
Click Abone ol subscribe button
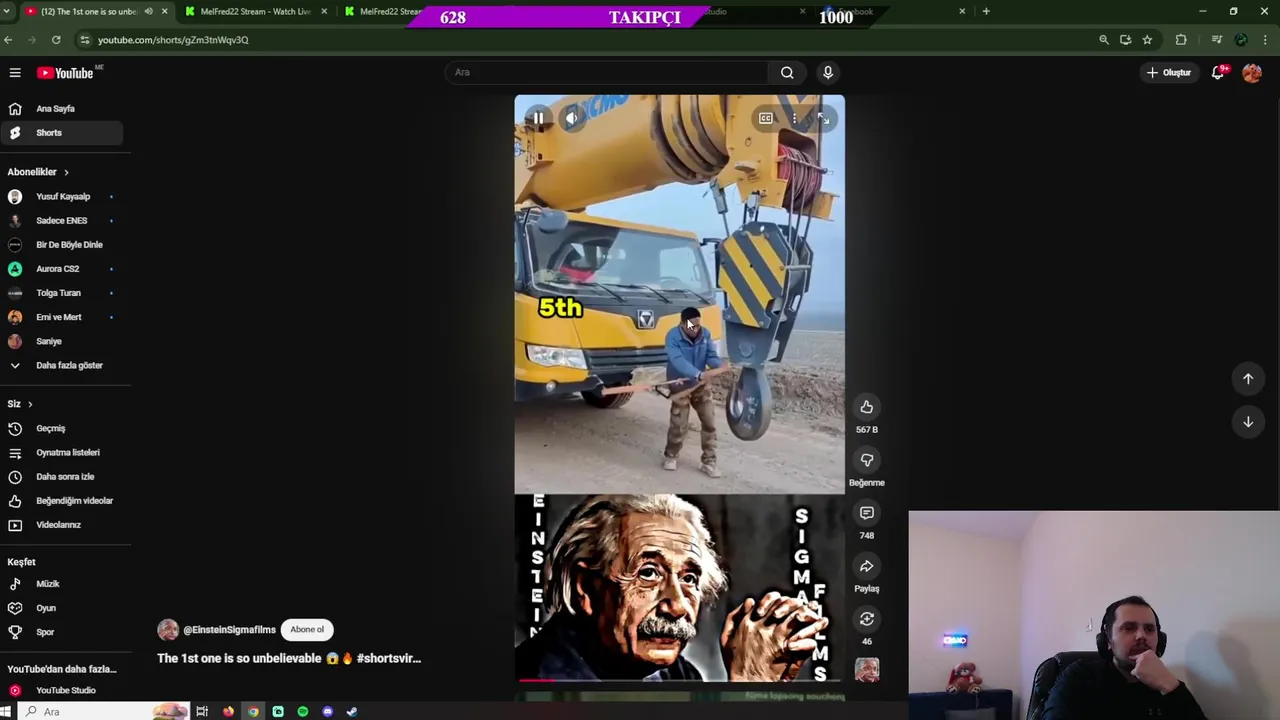point(307,630)
